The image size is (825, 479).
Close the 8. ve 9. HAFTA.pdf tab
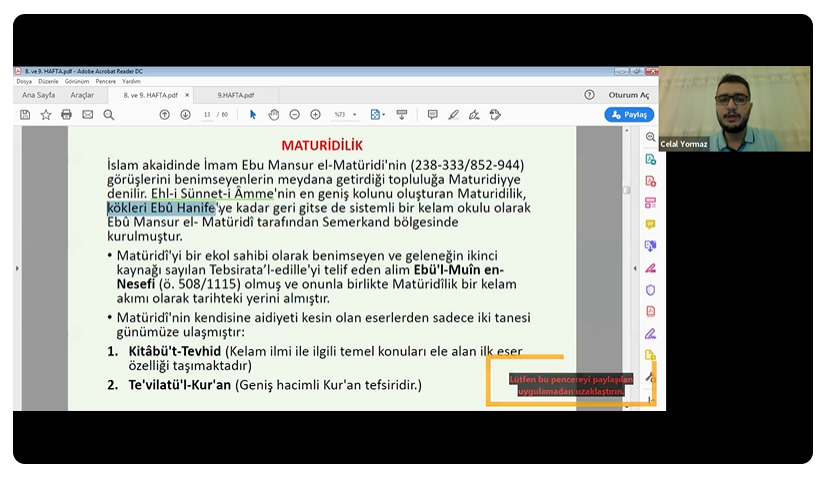(x=187, y=95)
